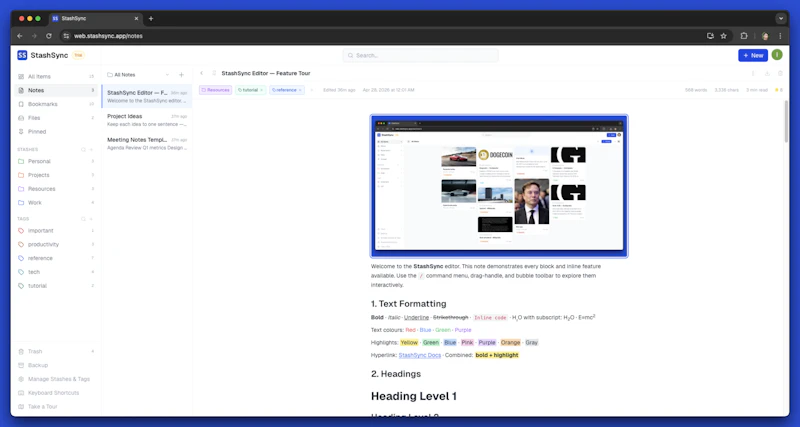Image resolution: width=800 pixels, height=427 pixels.
Task: Select the embedded screenshot image in the note
Action: [x=499, y=186]
